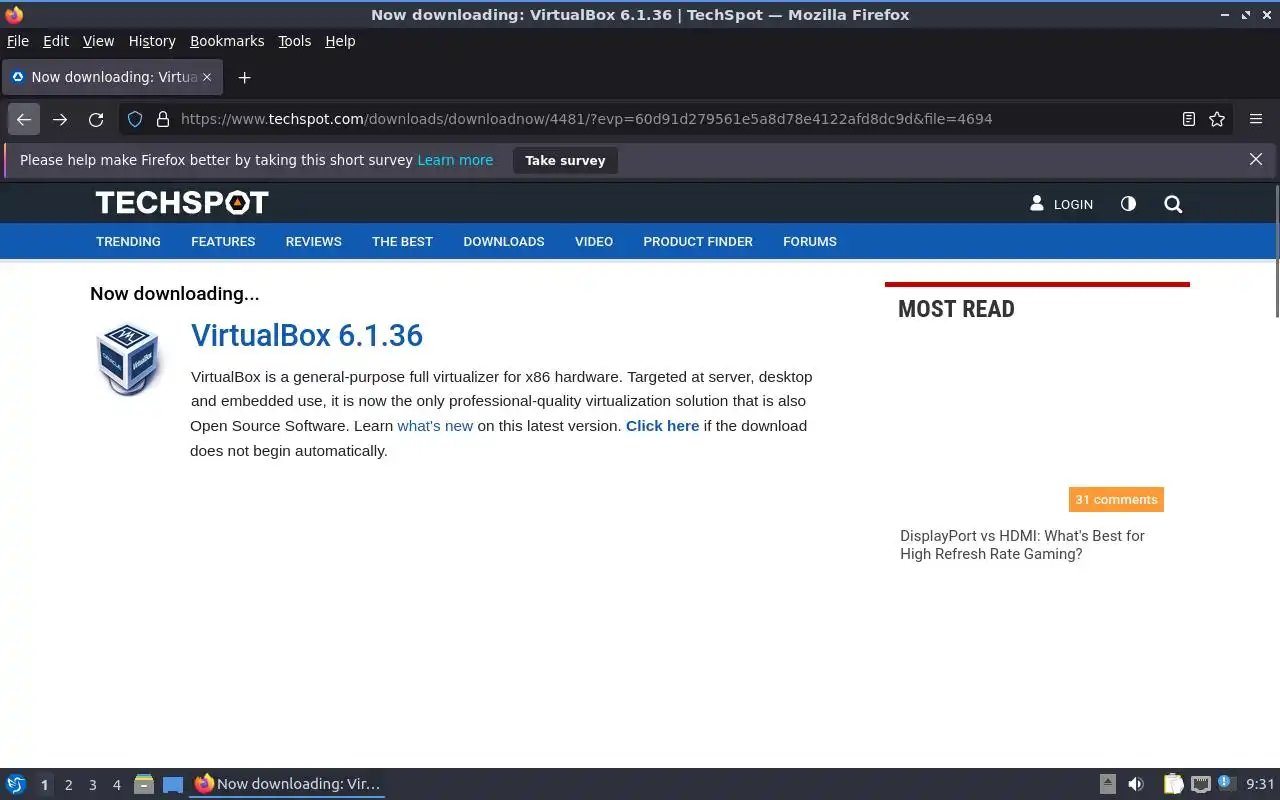Open the network connection tray icon

click(x=1201, y=784)
